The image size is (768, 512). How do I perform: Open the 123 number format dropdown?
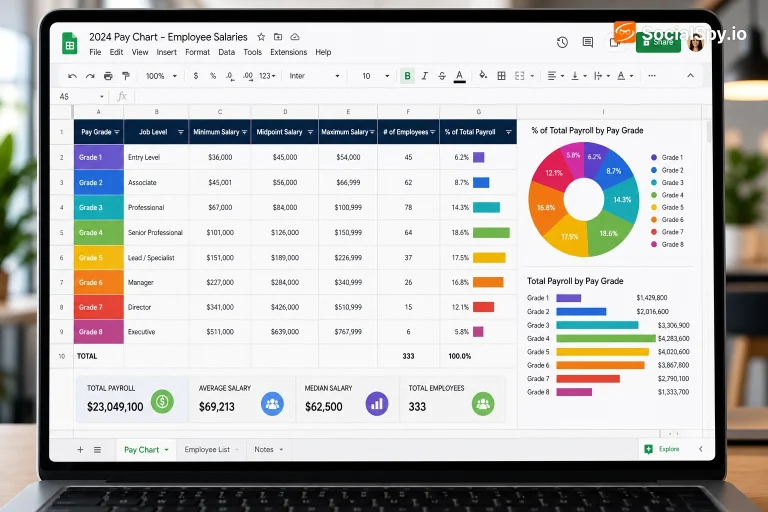coord(267,76)
